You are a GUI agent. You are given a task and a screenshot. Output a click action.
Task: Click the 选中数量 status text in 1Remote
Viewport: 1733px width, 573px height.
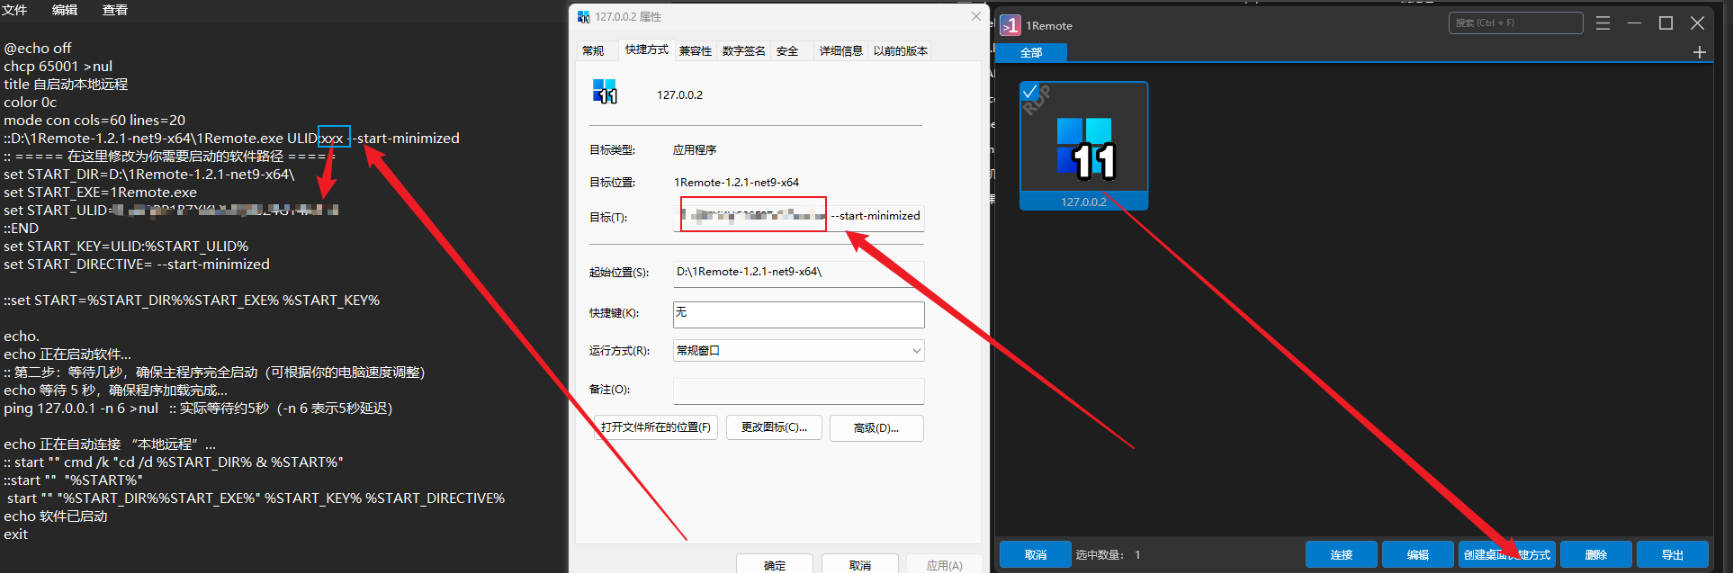pyautogui.click(x=1108, y=554)
